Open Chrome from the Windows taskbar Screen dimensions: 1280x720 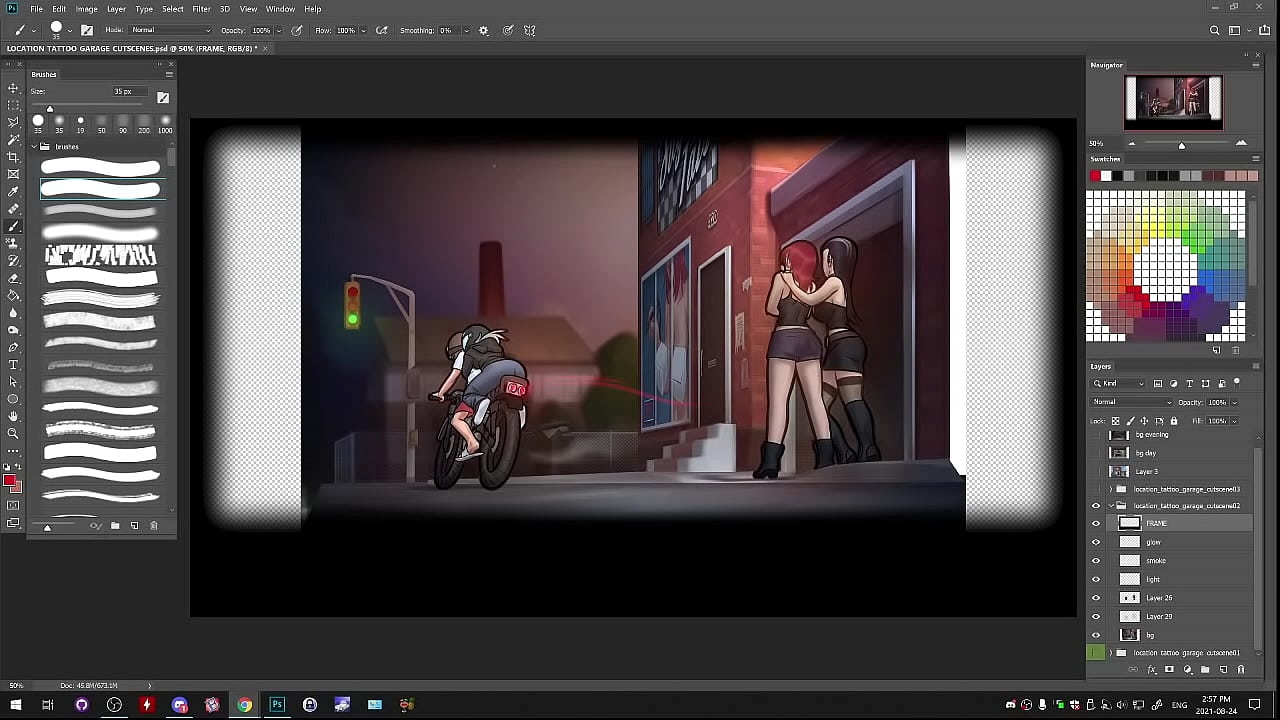[x=244, y=705]
